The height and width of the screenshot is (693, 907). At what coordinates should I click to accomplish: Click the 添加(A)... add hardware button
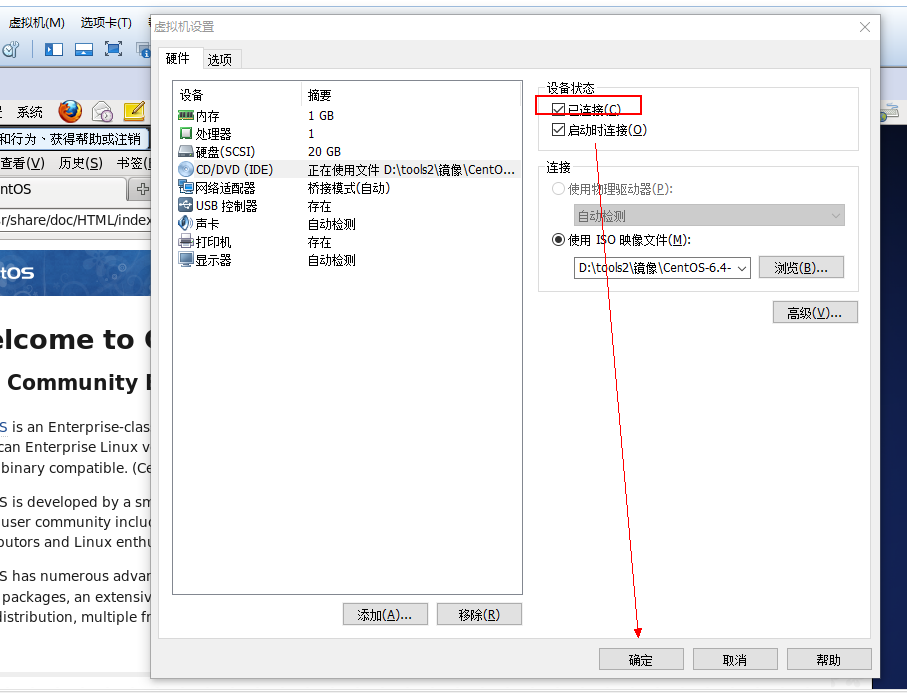click(385, 615)
